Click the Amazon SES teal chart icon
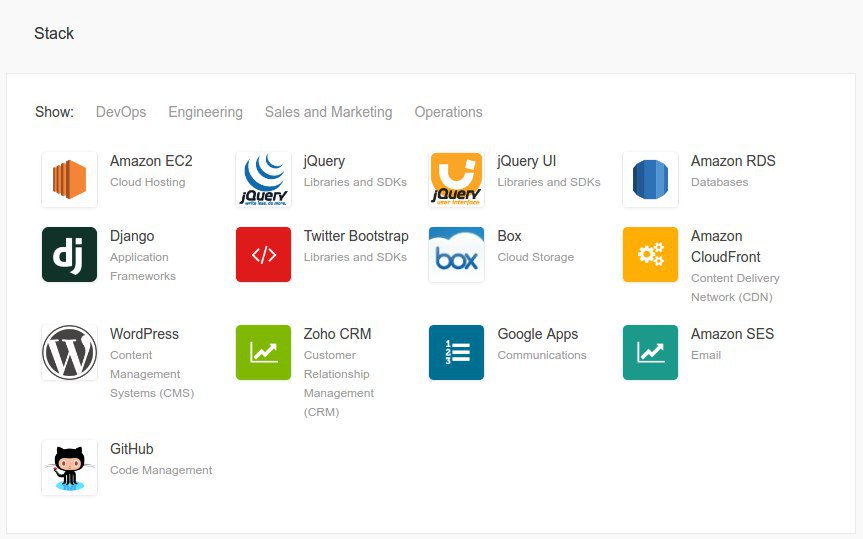Viewport: 863px width, 539px height. [650, 352]
